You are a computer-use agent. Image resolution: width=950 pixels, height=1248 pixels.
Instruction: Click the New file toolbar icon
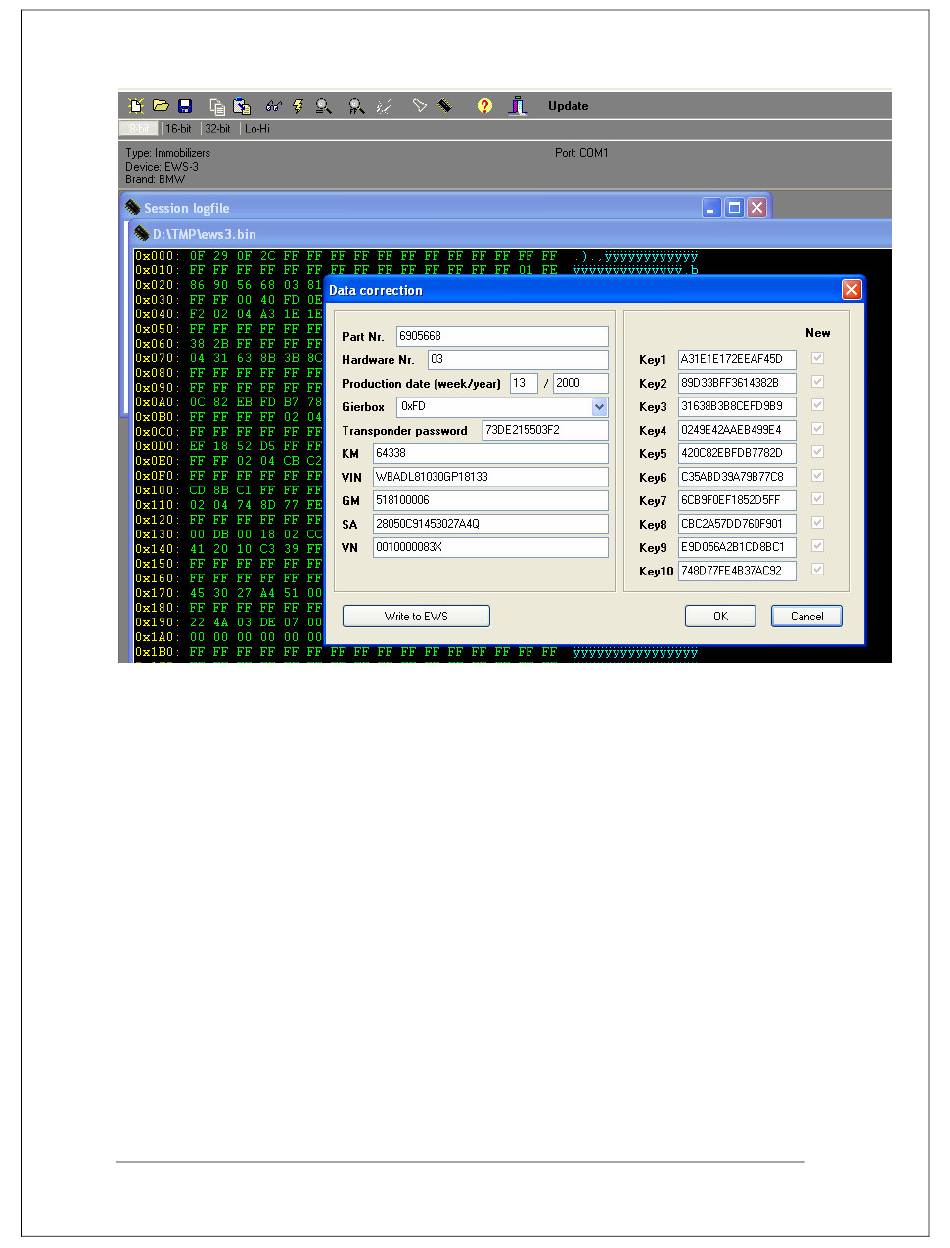[x=137, y=106]
